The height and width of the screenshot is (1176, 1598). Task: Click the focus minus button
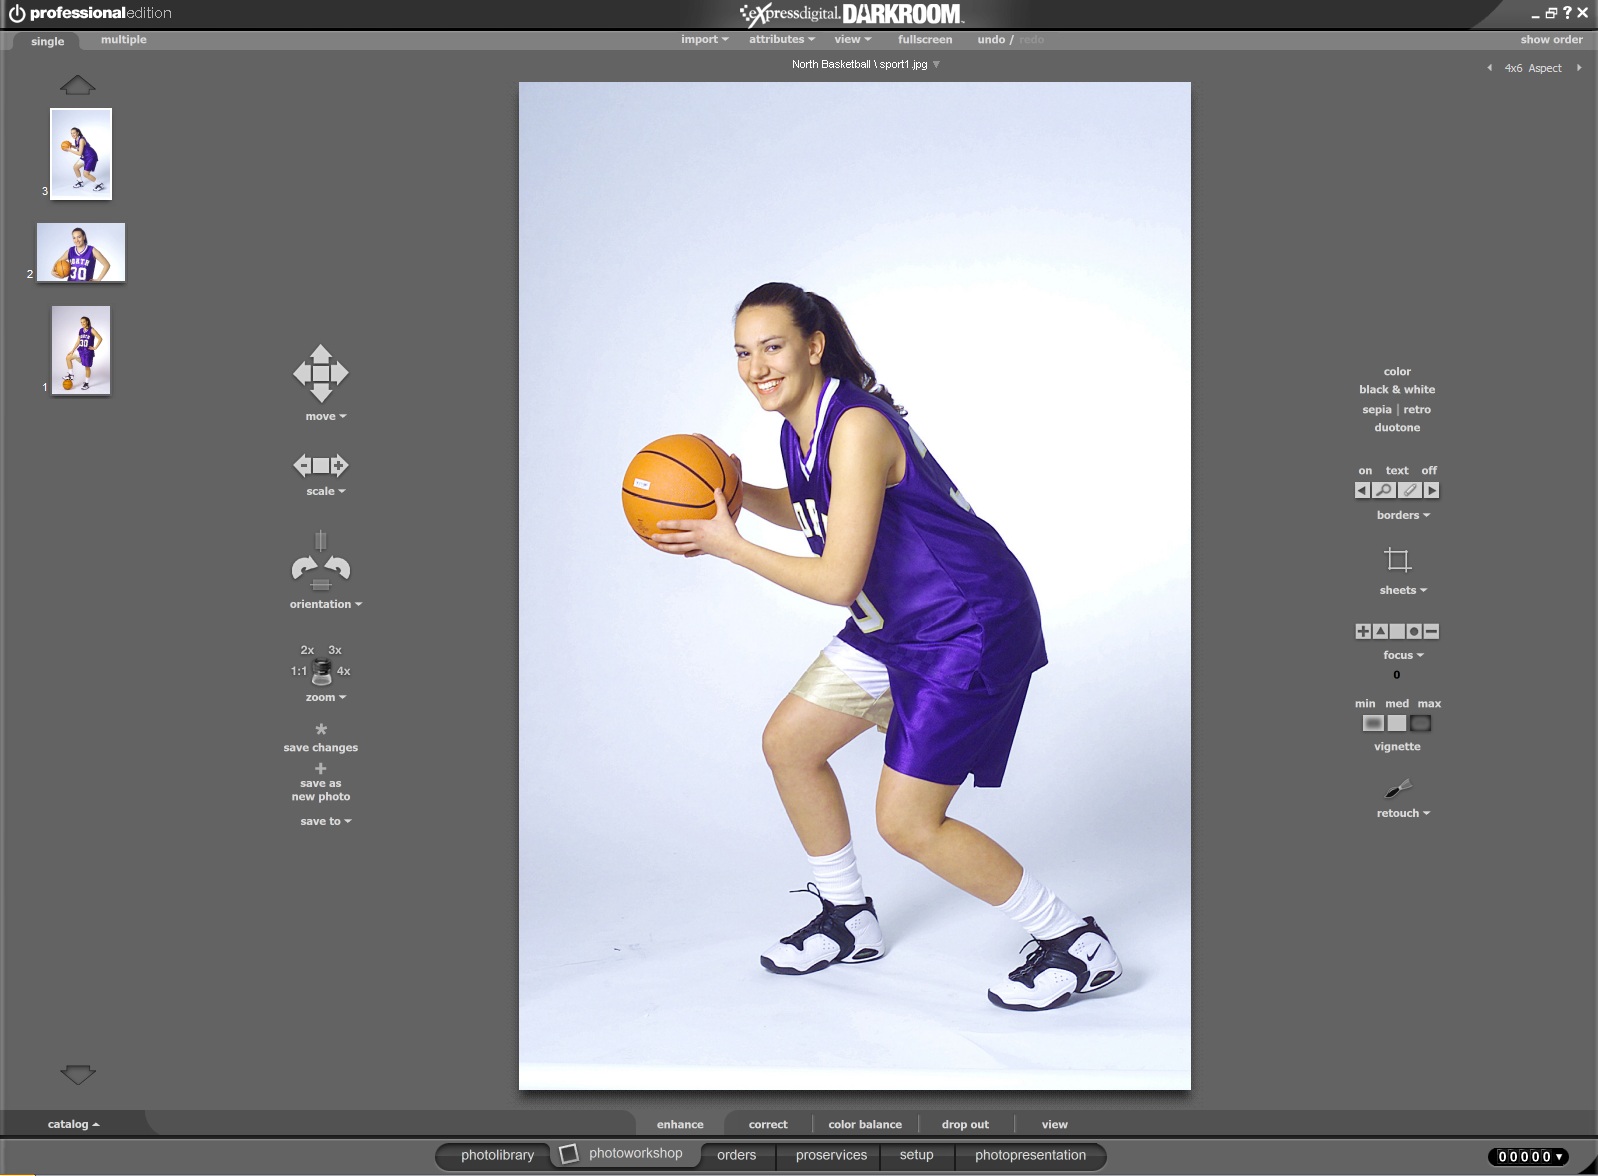click(1431, 631)
